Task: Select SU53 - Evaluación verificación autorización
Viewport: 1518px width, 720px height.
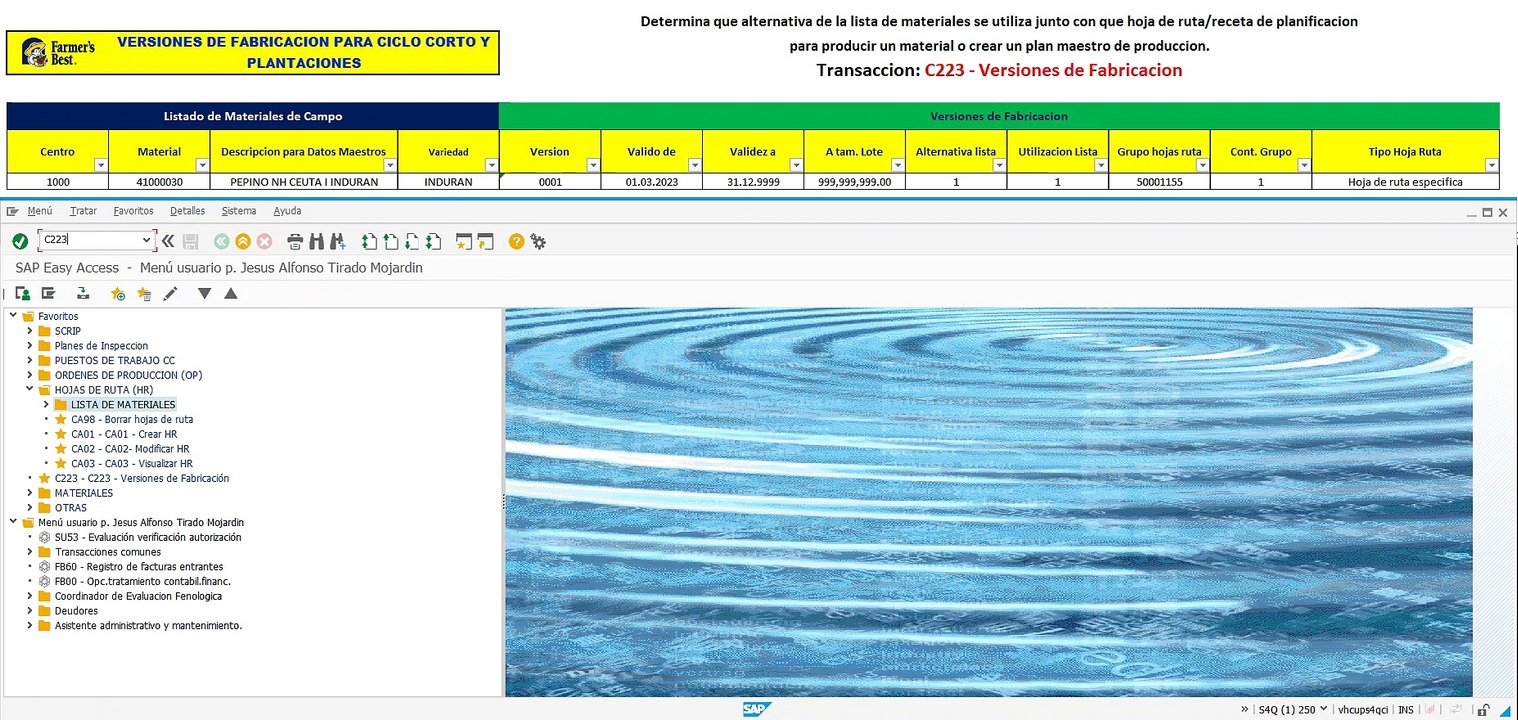Action: pyautogui.click(x=148, y=537)
